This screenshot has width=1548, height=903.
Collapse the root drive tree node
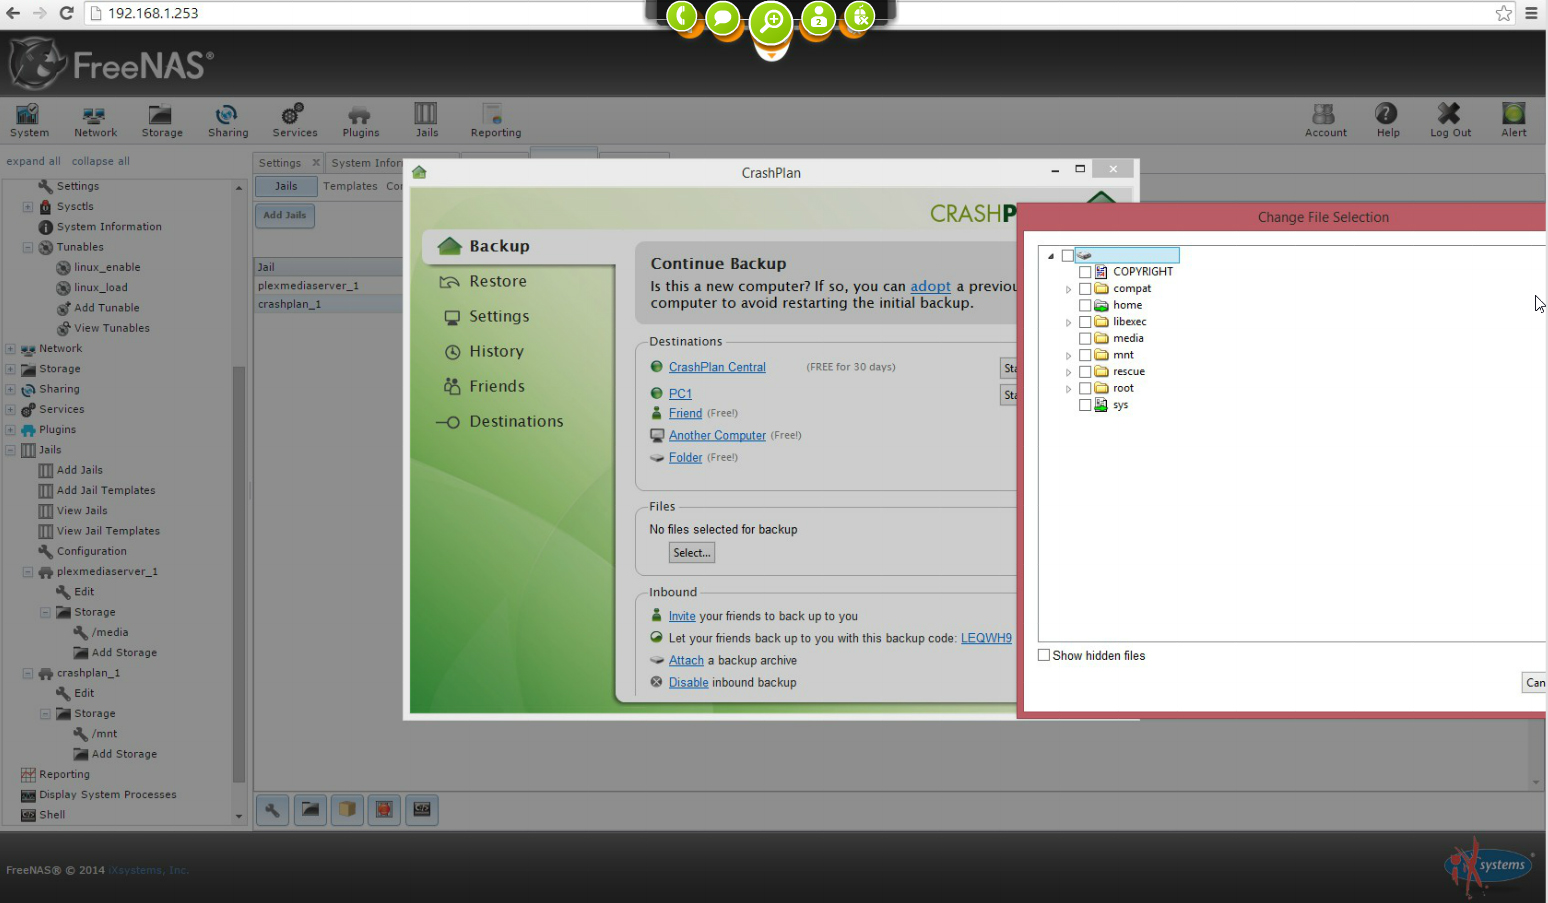tap(1051, 256)
